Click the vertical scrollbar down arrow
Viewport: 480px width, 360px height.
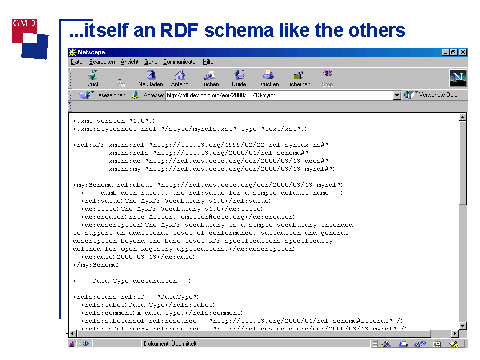pos(462,326)
